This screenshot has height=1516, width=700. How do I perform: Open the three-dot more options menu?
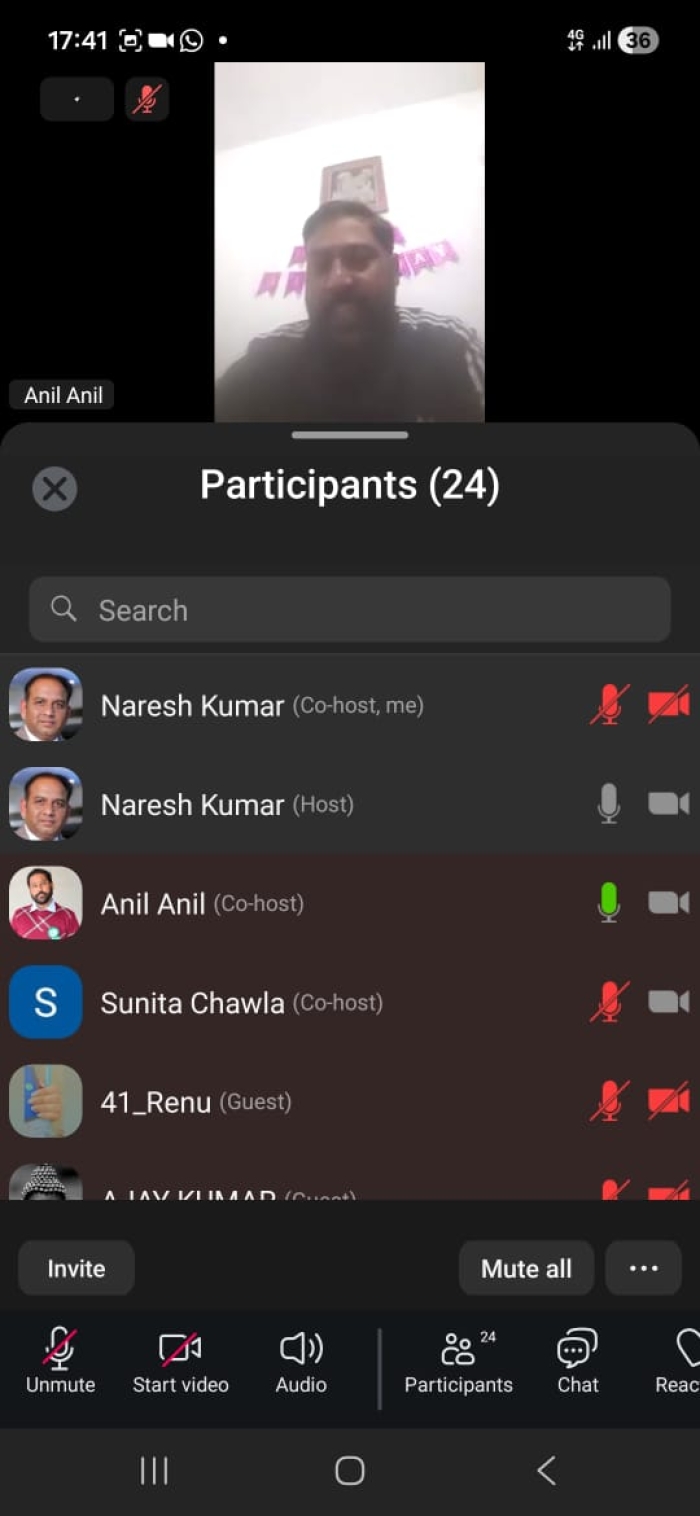point(643,1268)
